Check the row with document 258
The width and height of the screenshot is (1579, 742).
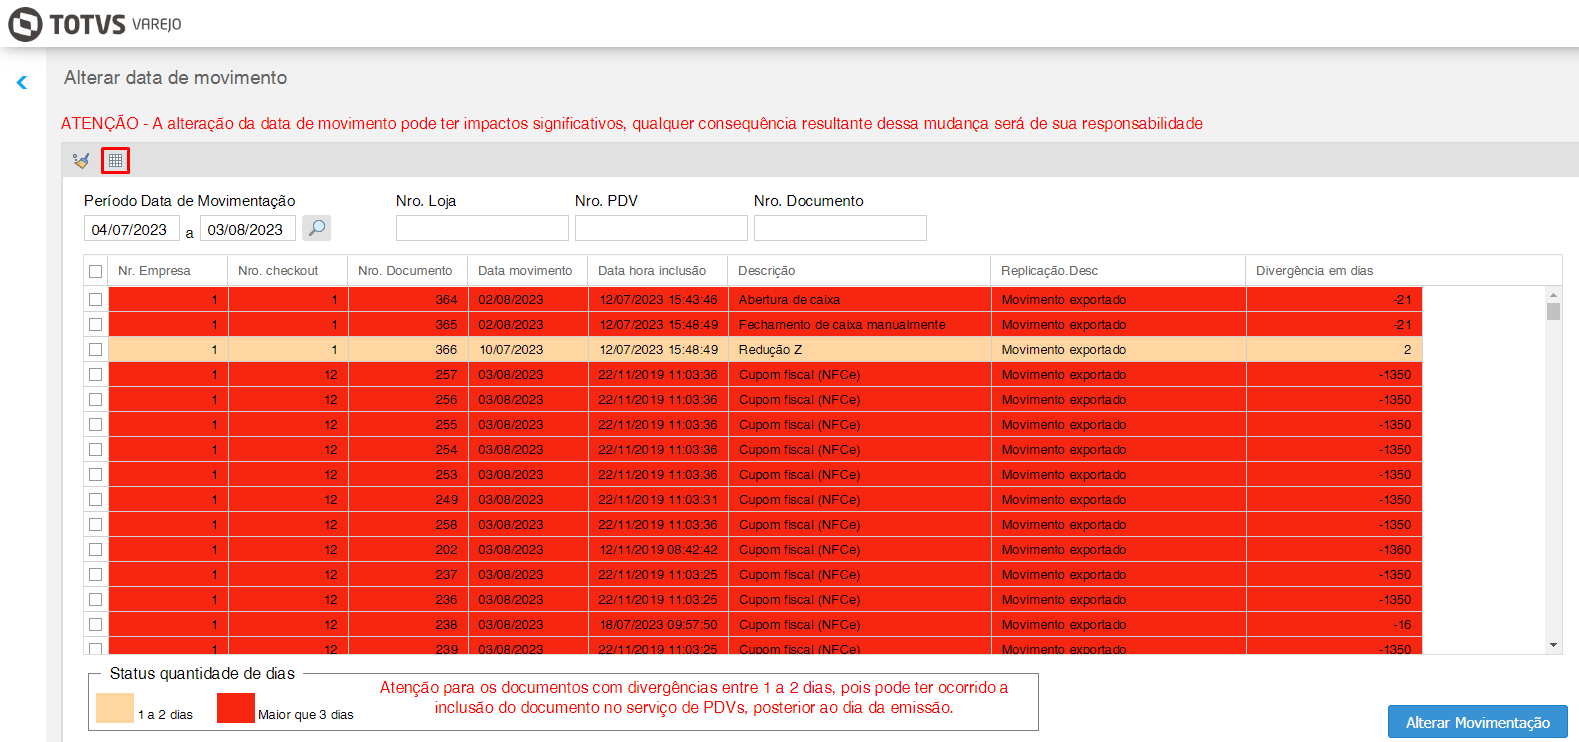pyautogui.click(x=95, y=524)
